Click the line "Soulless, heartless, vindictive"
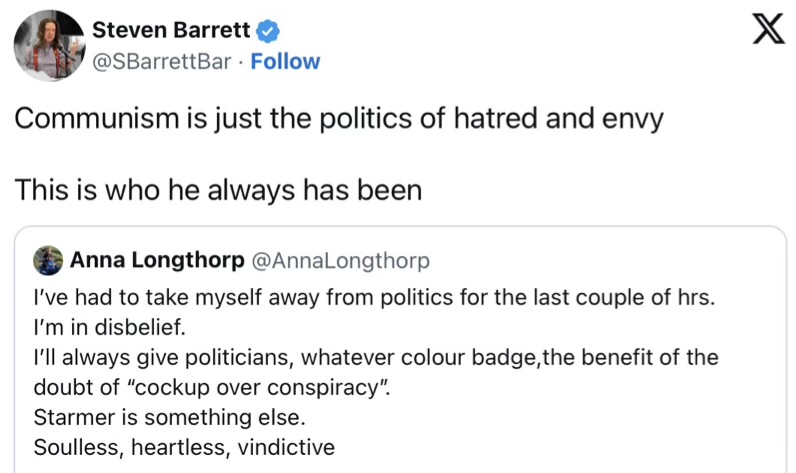This screenshot has width=796, height=473. pyautogui.click(x=184, y=446)
